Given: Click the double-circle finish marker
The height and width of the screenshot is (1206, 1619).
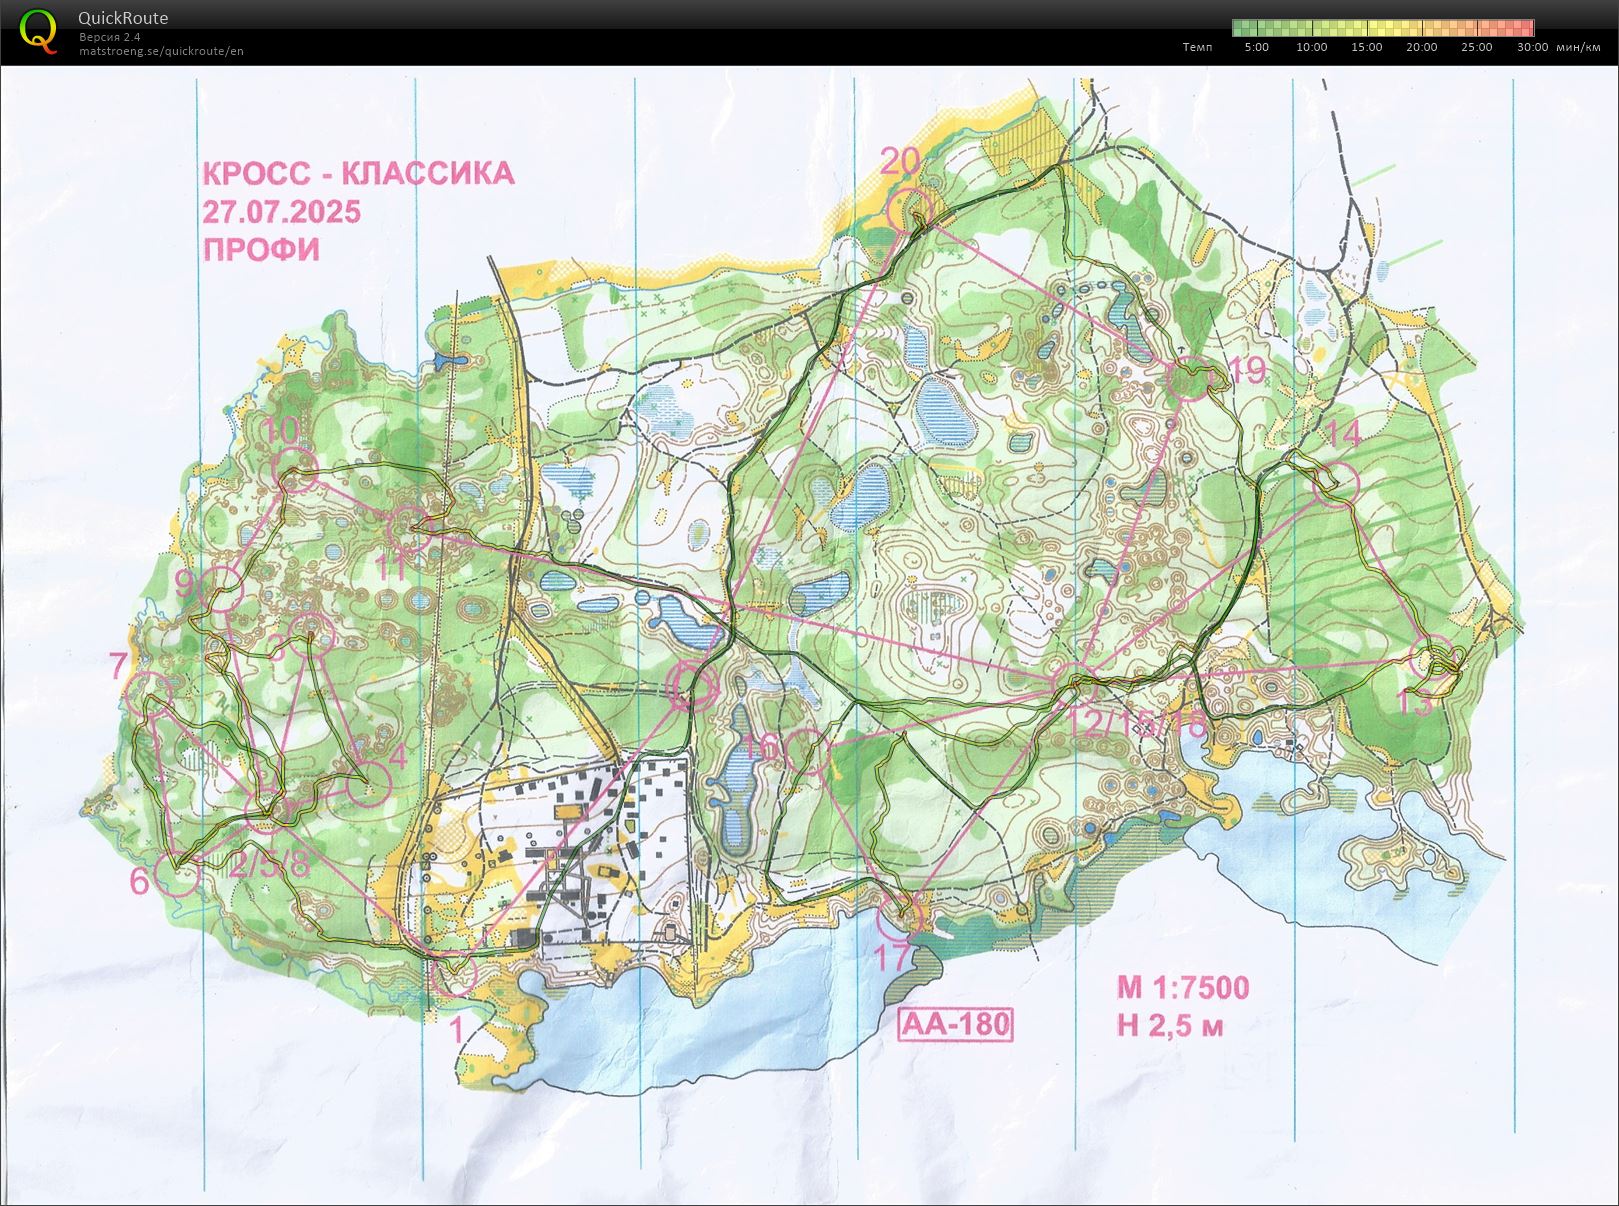Looking at the screenshot, I should coord(691,687).
